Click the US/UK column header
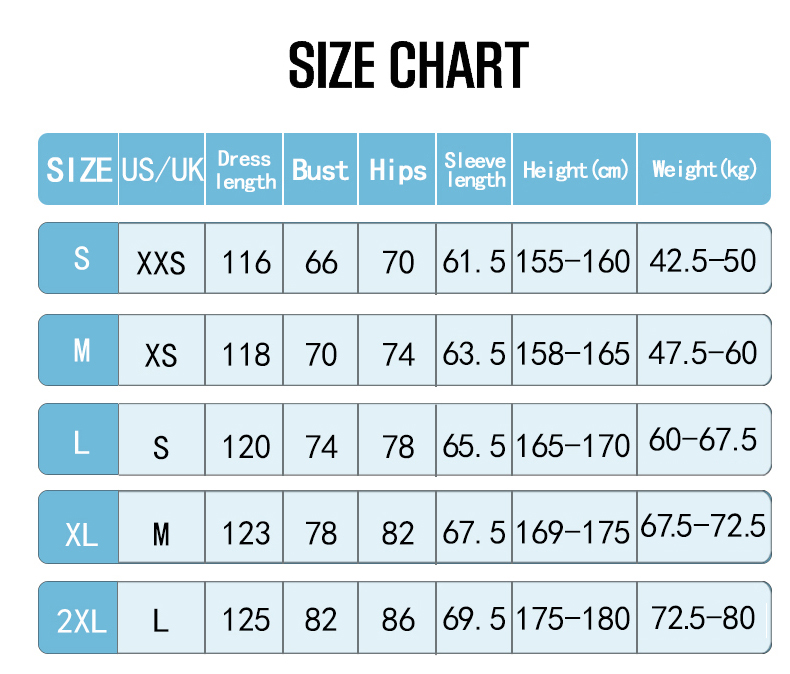Screen dimensions: 790x674 tap(162, 170)
